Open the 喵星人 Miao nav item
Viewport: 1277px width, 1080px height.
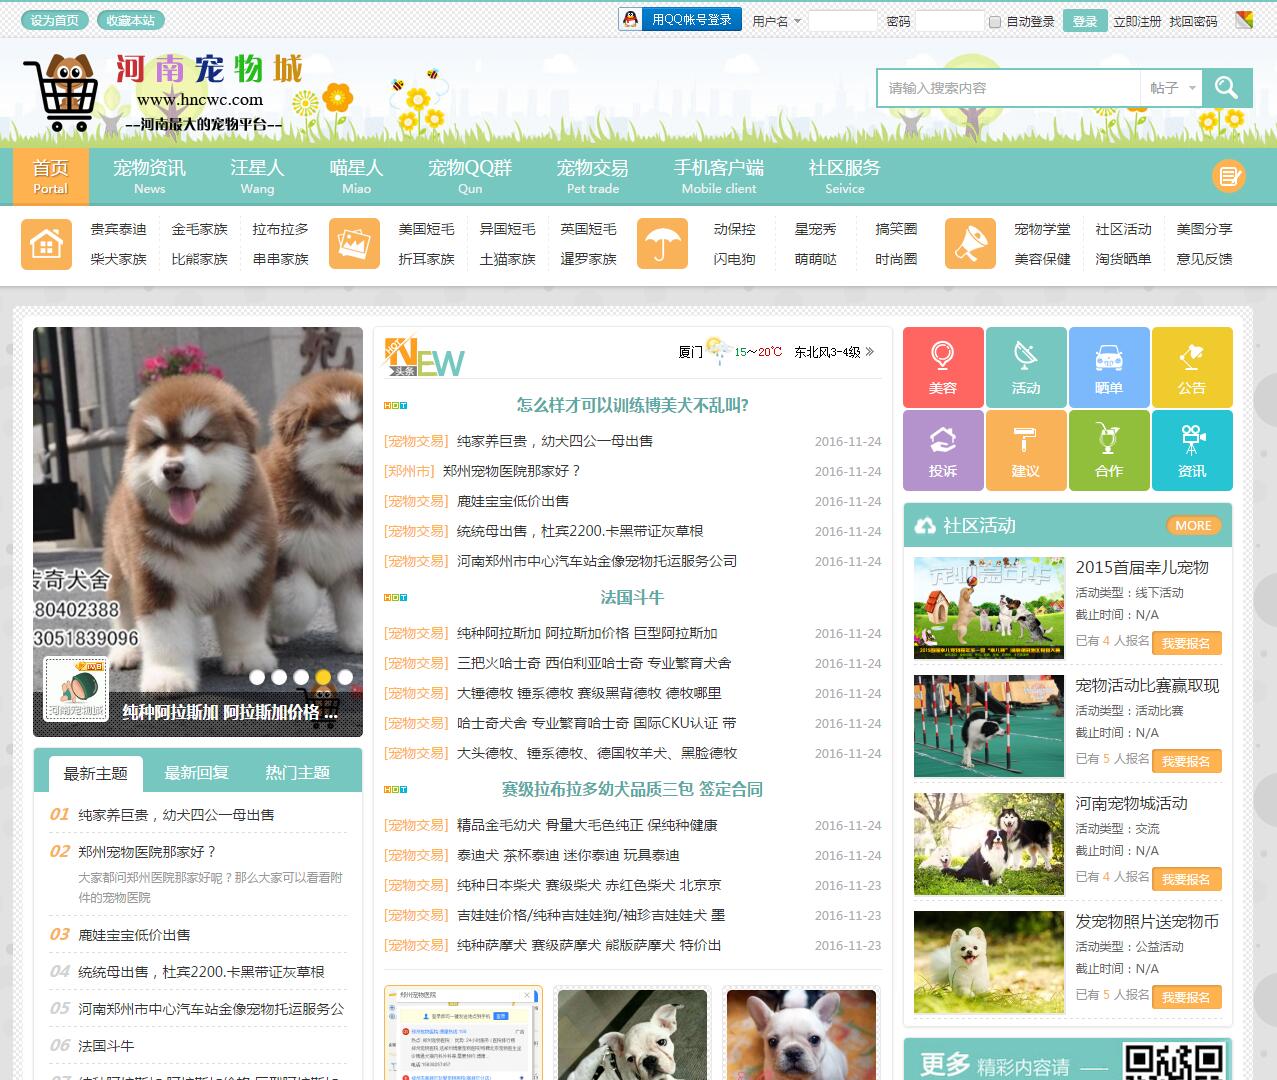pyautogui.click(x=356, y=176)
